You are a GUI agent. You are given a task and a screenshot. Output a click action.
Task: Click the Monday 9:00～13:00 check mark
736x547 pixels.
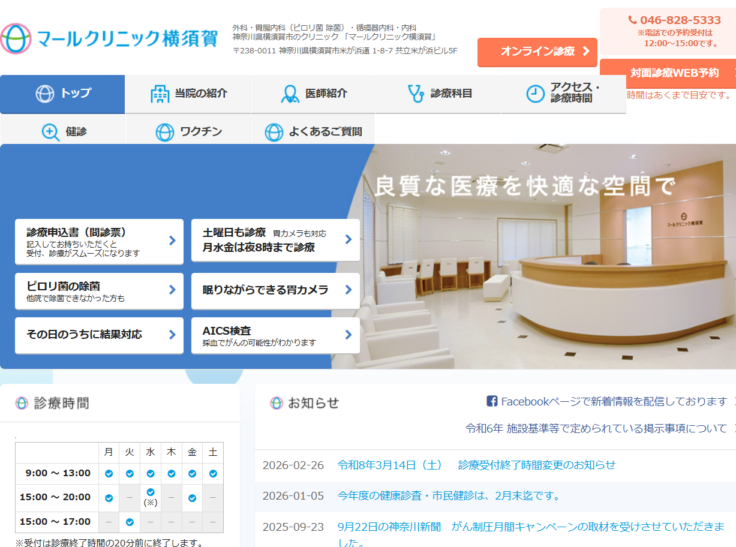coord(109,473)
